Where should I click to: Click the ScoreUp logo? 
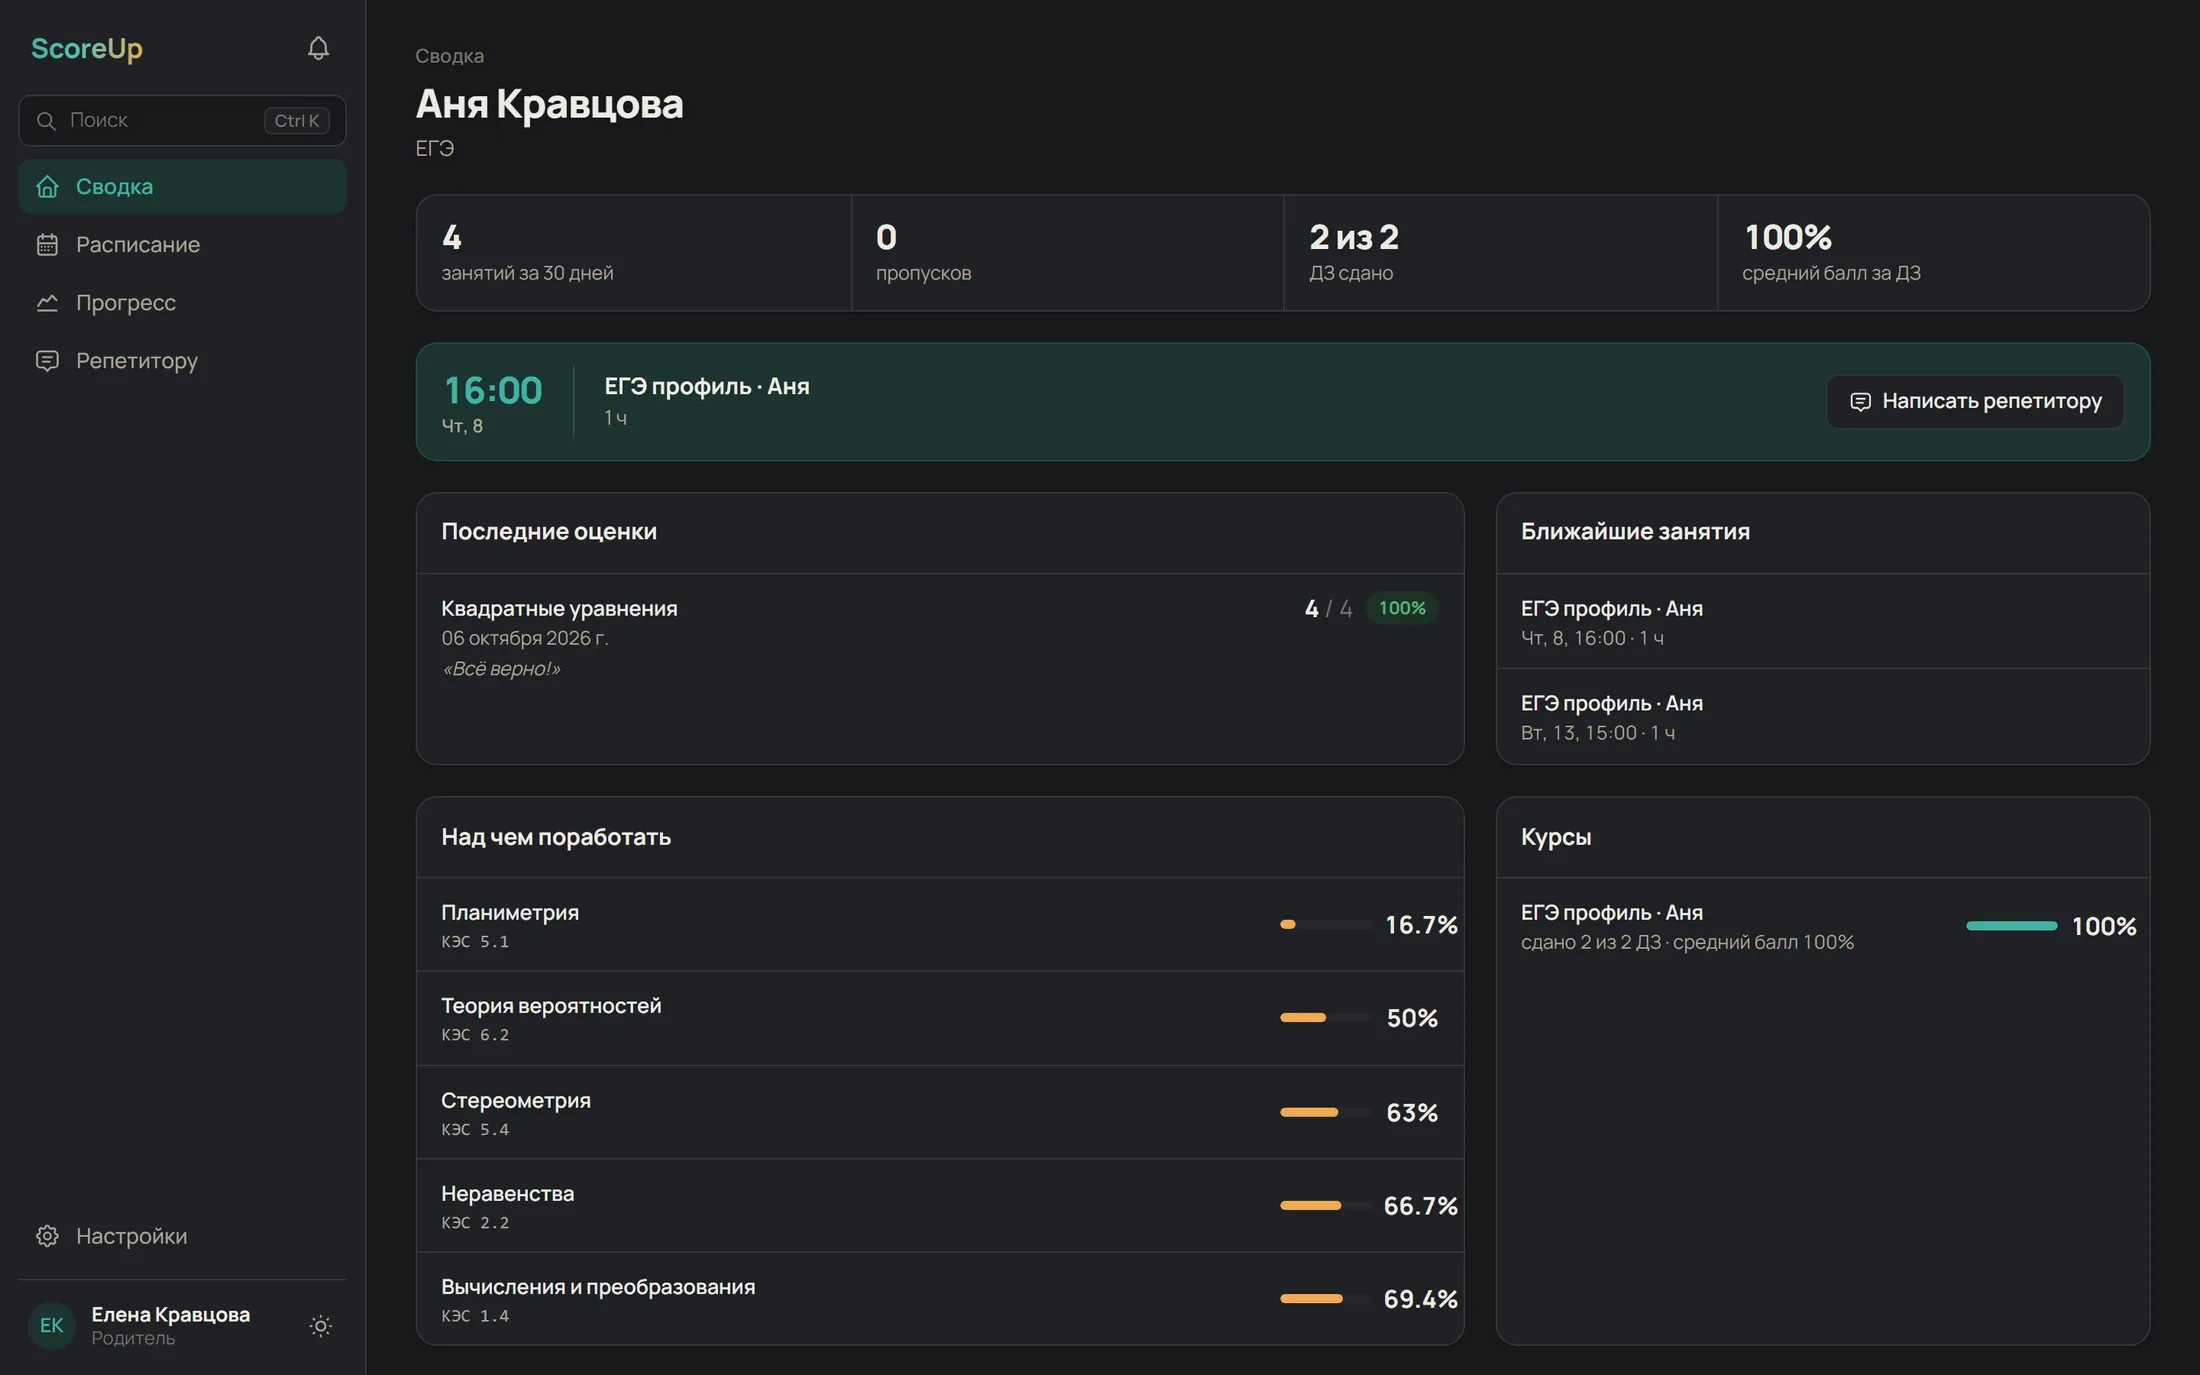(87, 48)
